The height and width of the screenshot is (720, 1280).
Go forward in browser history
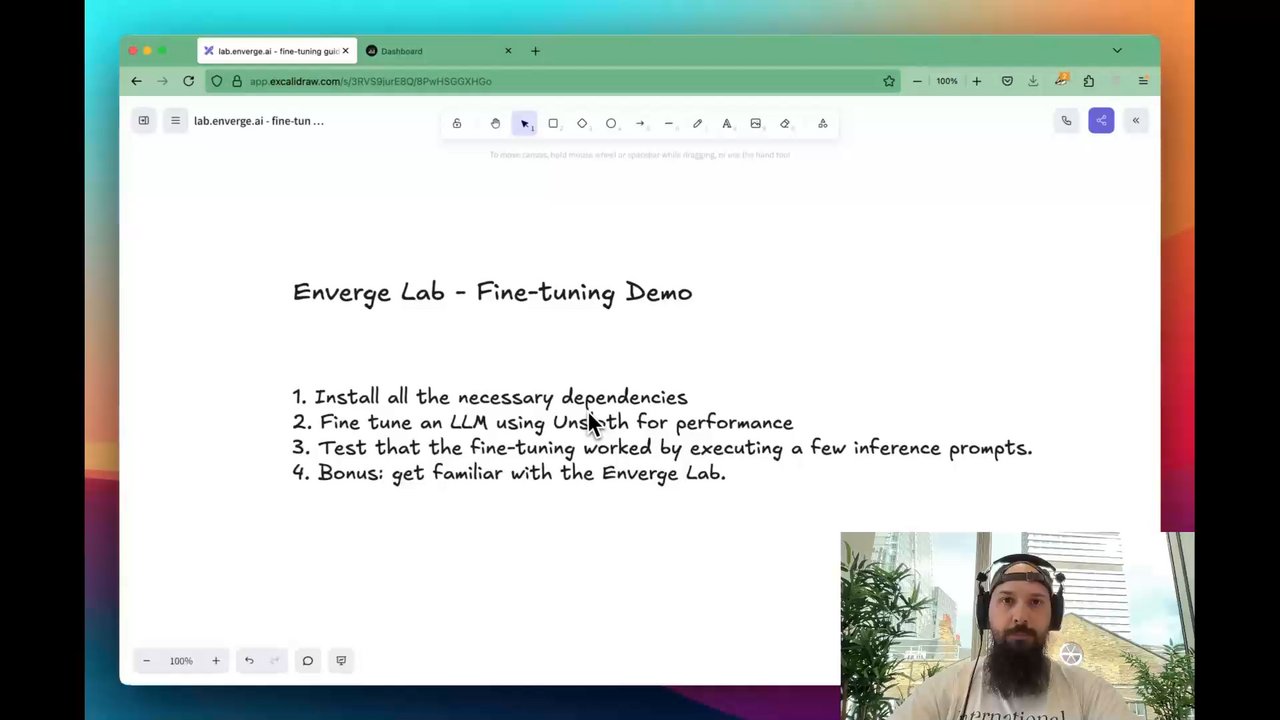click(x=162, y=81)
